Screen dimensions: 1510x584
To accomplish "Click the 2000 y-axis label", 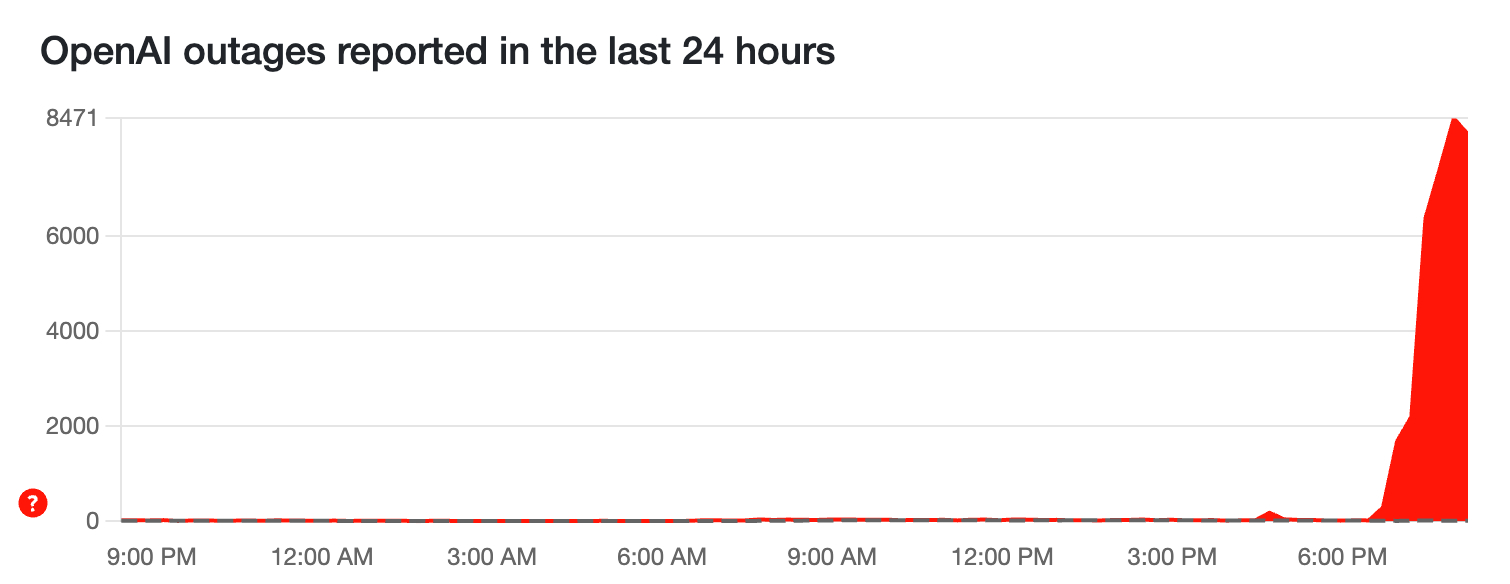I will click(x=71, y=426).
